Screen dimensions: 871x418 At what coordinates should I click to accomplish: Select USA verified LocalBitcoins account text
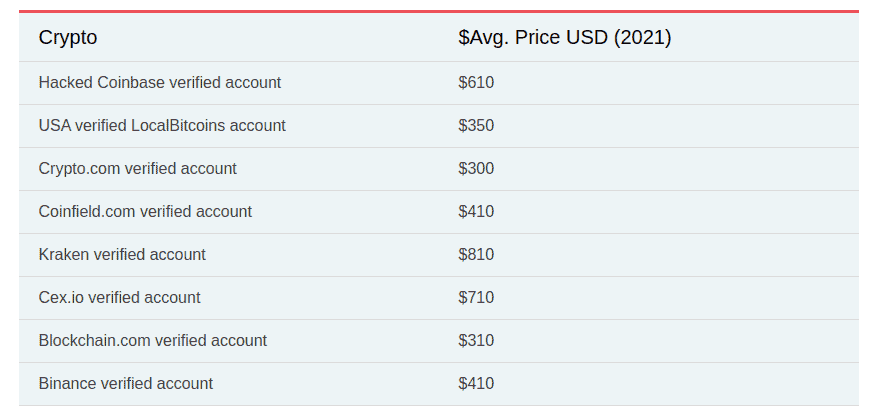162,125
